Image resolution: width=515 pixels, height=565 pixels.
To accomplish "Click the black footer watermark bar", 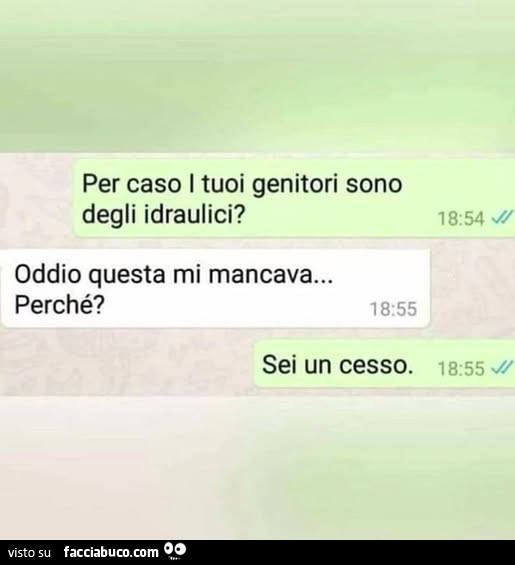I will pyautogui.click(x=257, y=552).
